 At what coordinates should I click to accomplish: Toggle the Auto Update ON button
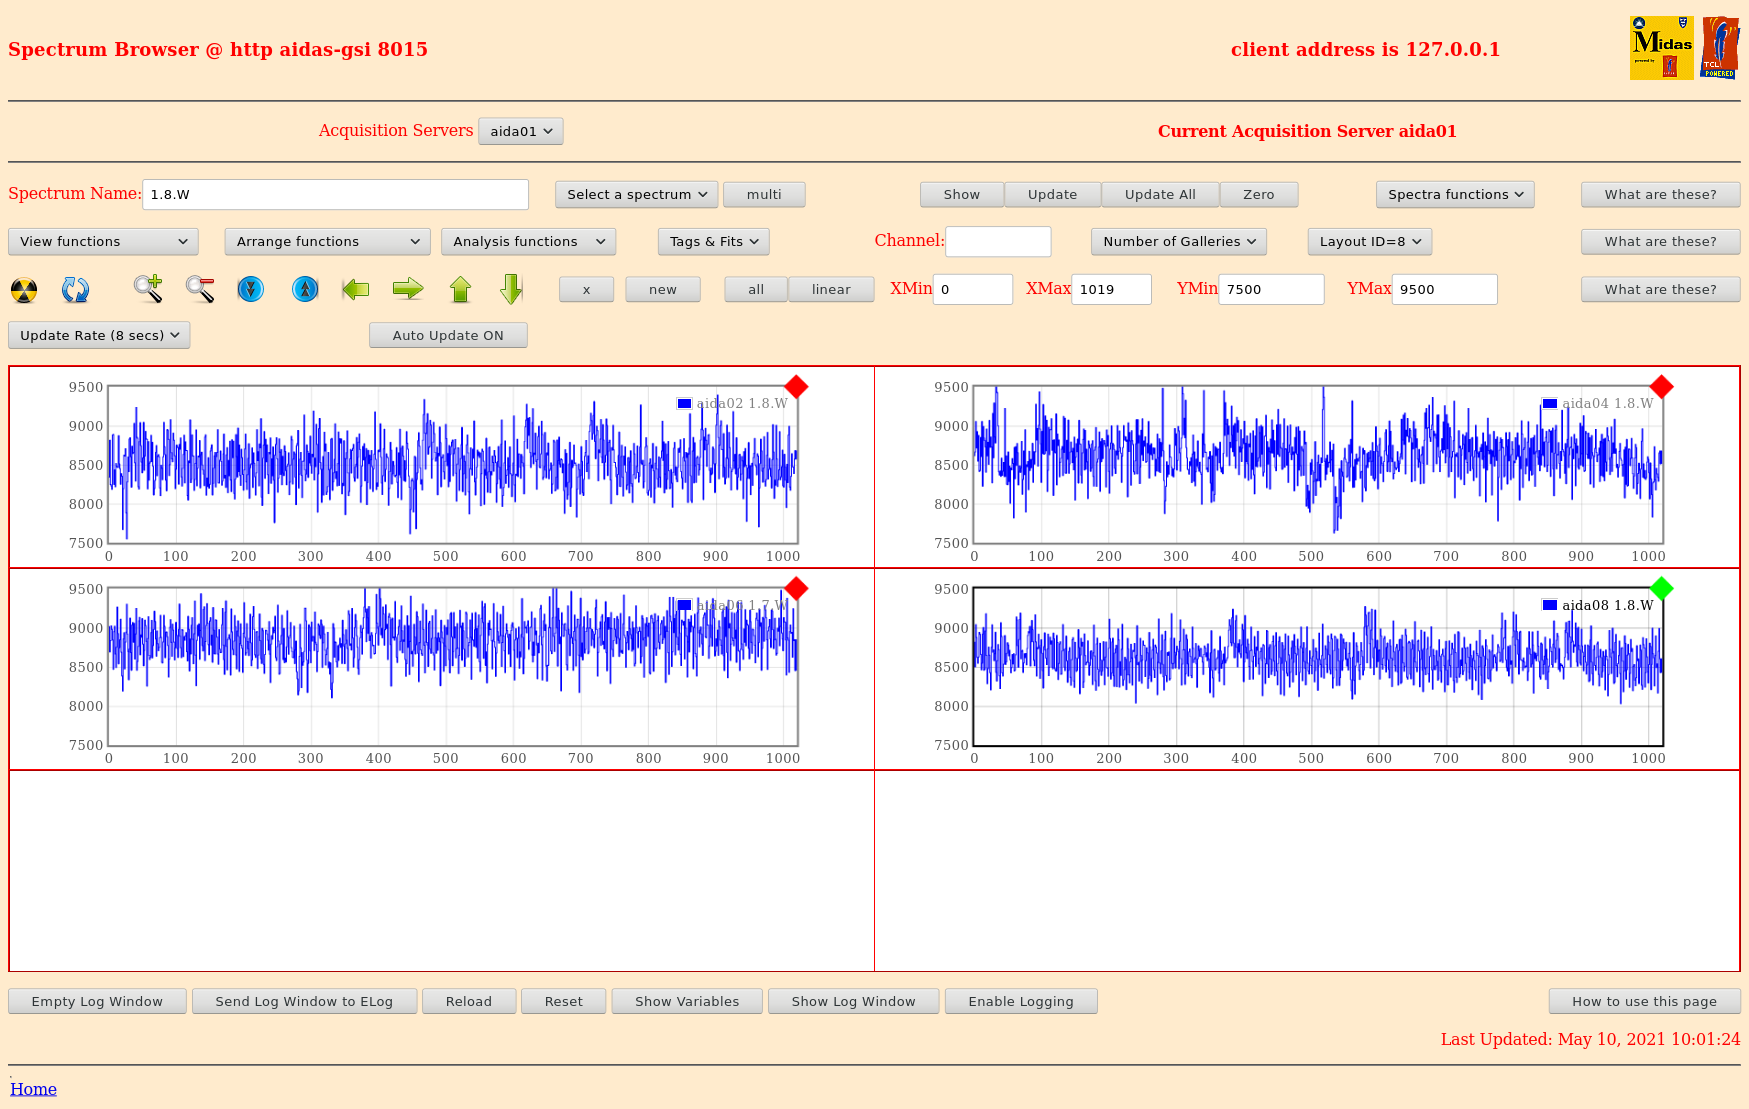[x=448, y=336]
